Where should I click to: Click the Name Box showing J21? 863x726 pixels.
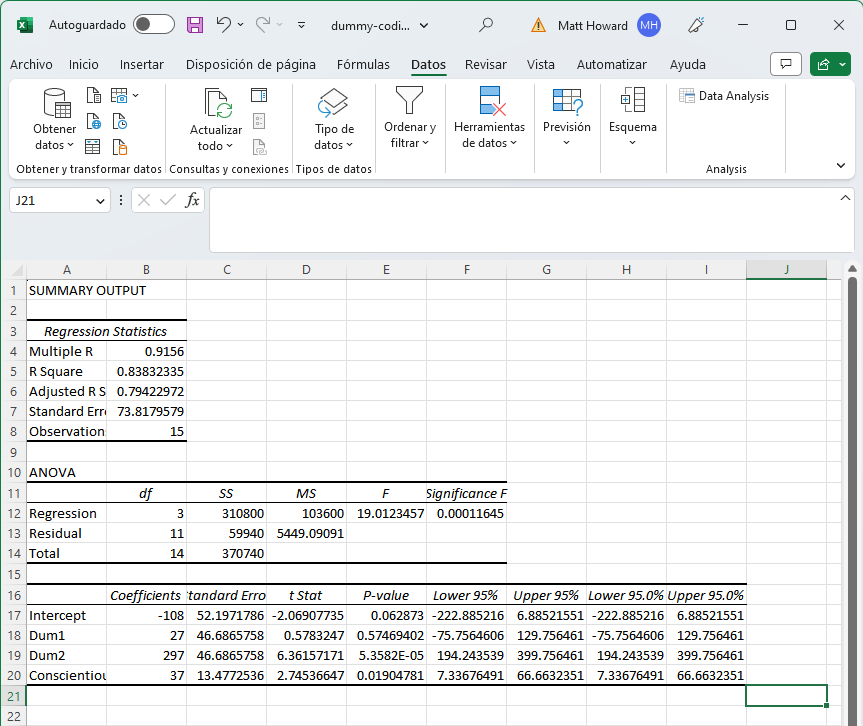[52, 201]
